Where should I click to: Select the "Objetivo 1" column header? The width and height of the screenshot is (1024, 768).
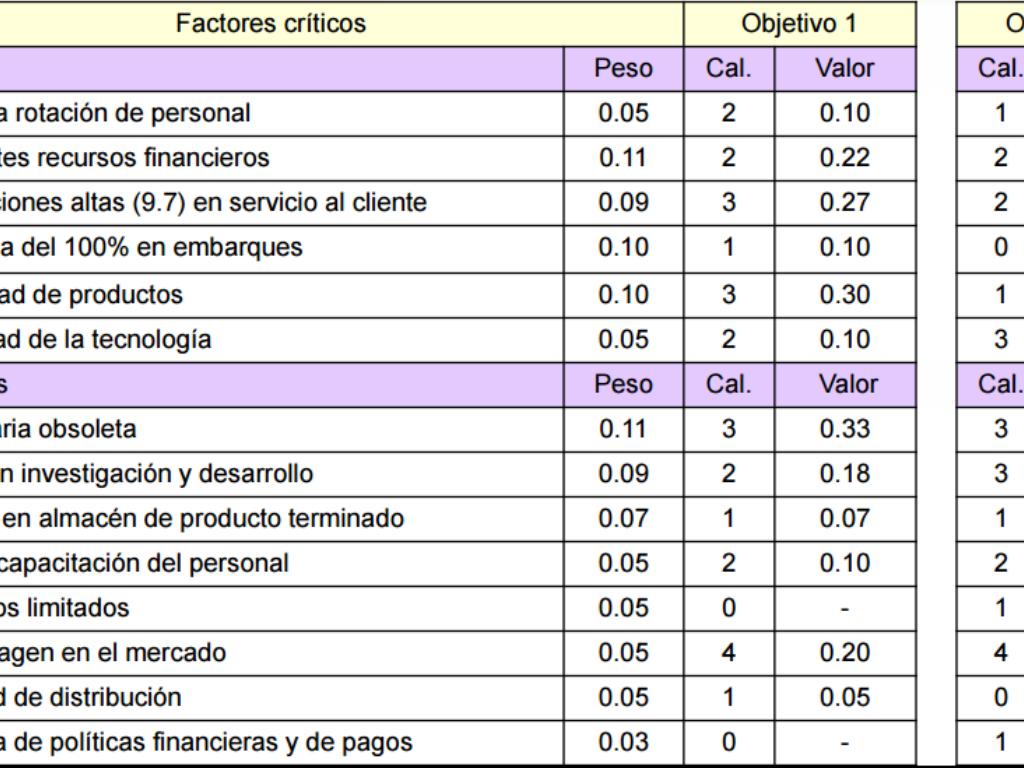pos(799,23)
